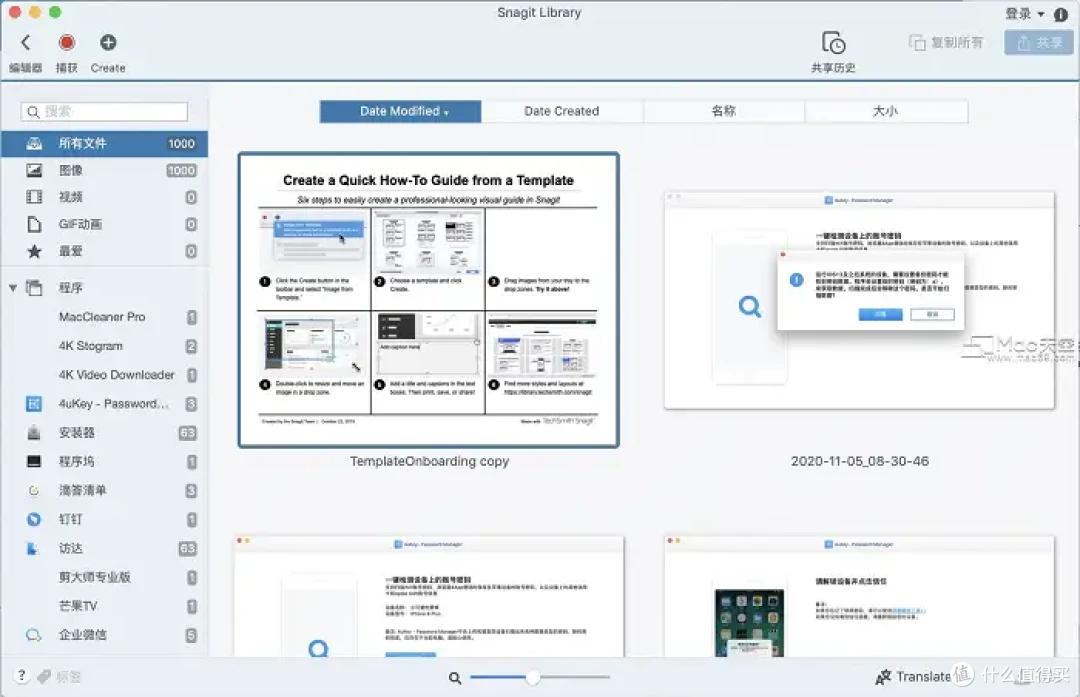
Task: Filter by 4uKey - Password app
Action: coord(105,404)
